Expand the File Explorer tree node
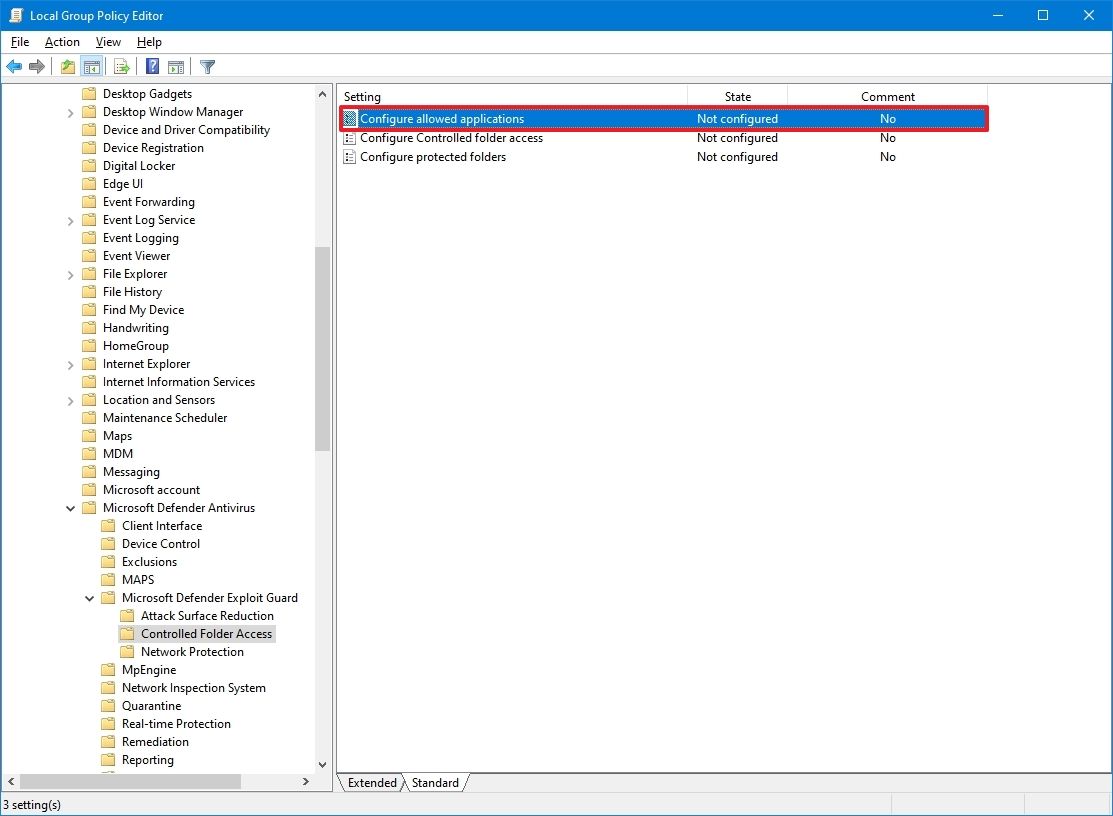The width and height of the screenshot is (1113, 816). pyautogui.click(x=69, y=273)
